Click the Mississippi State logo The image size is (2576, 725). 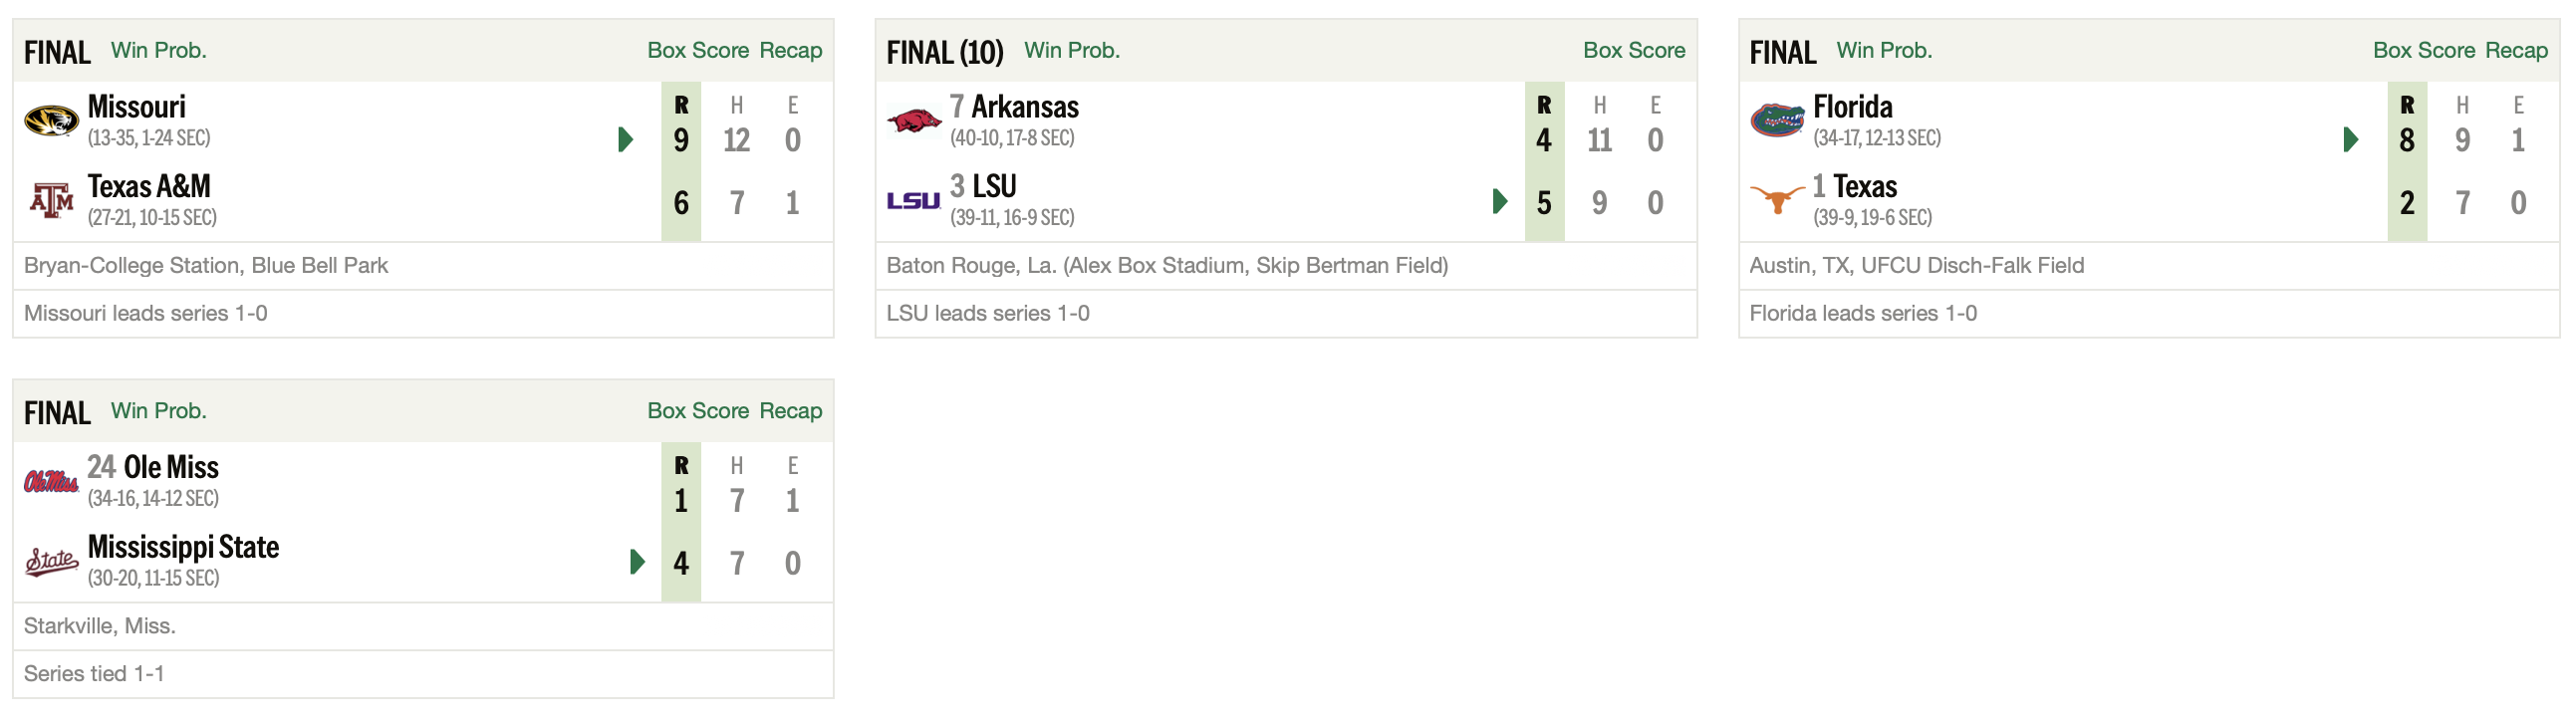click(51, 562)
